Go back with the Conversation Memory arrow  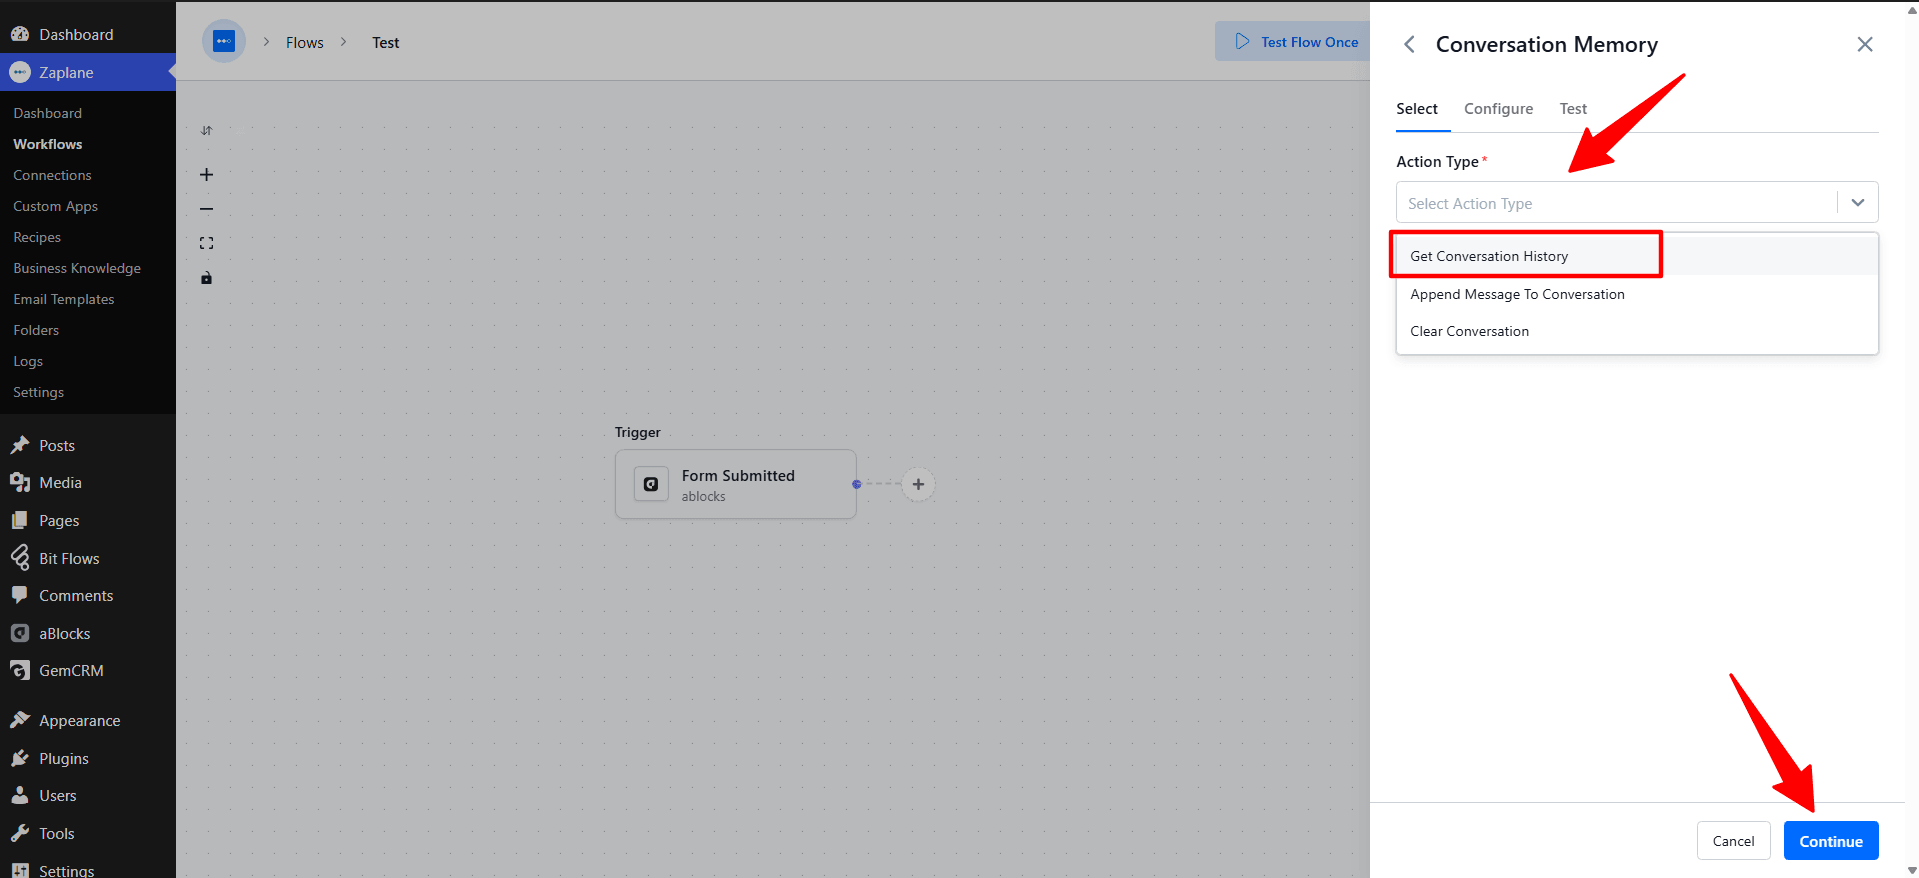(x=1409, y=44)
